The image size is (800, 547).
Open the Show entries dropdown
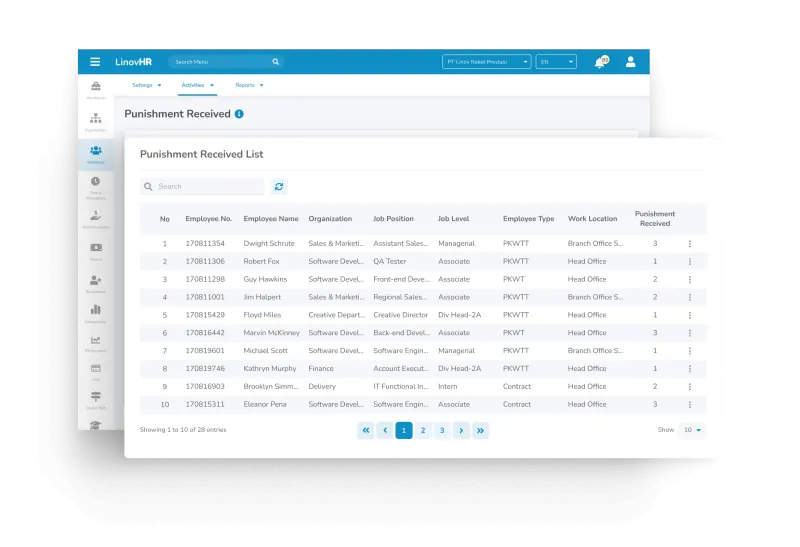click(x=692, y=430)
